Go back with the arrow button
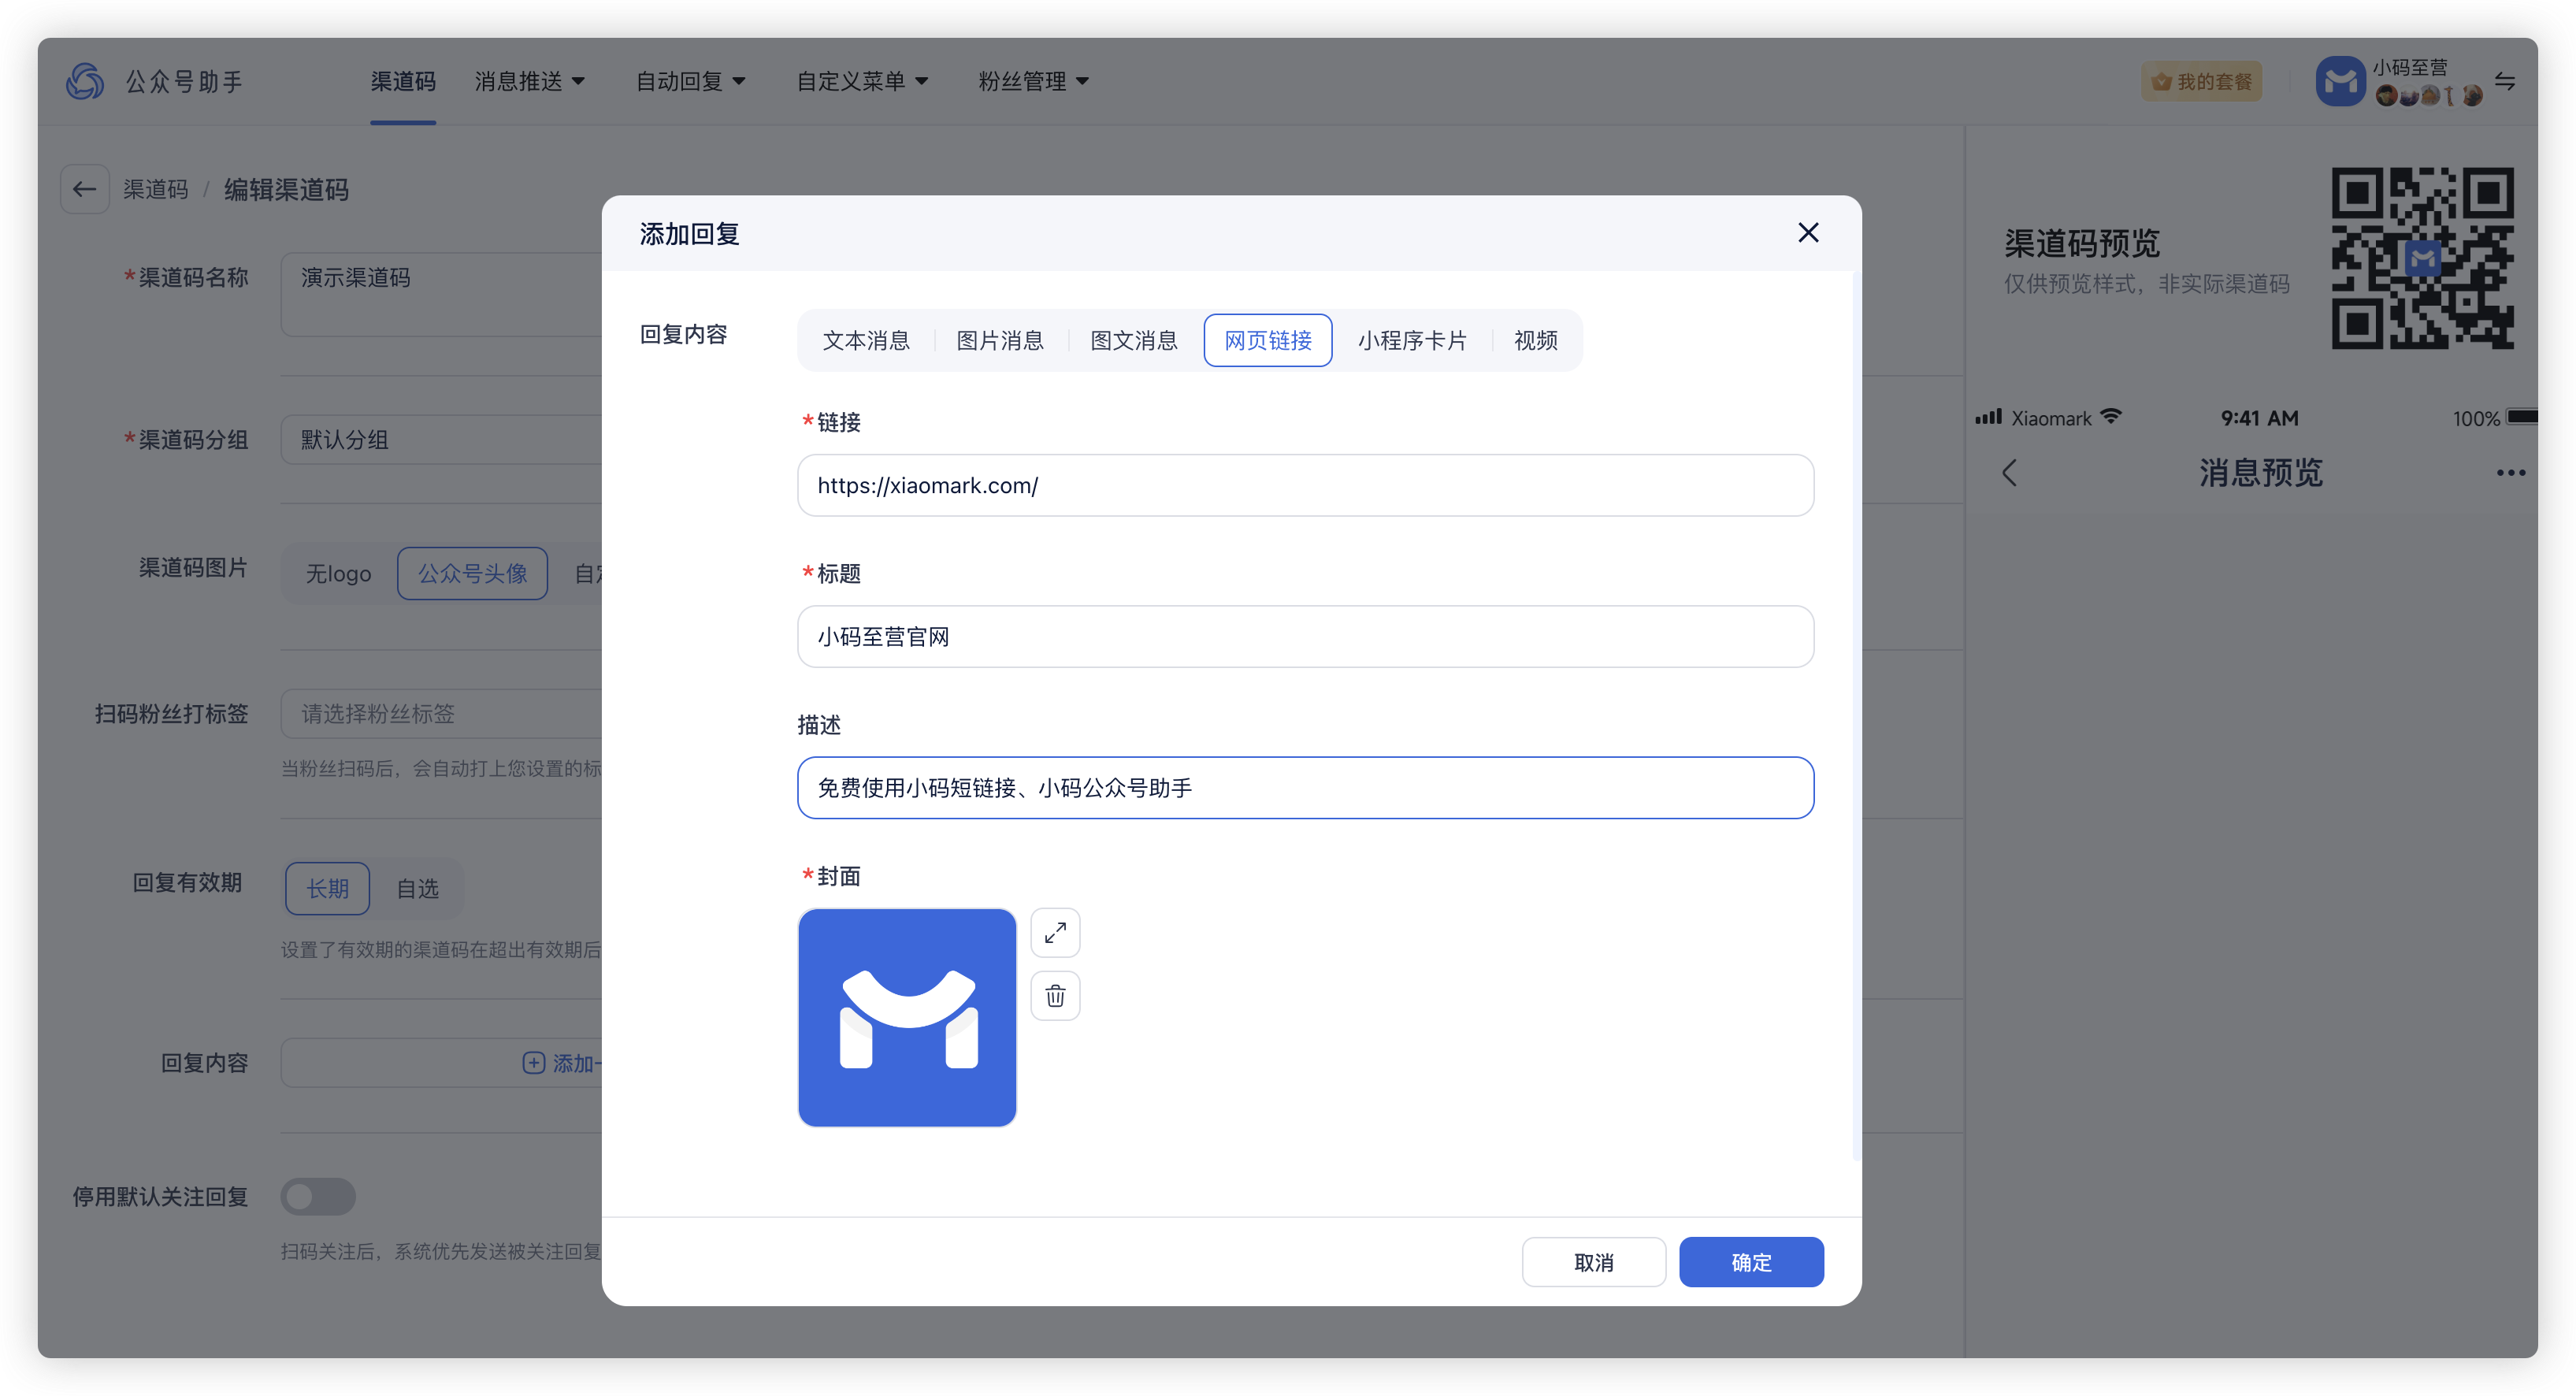The width and height of the screenshot is (2576, 1396). 84,189
